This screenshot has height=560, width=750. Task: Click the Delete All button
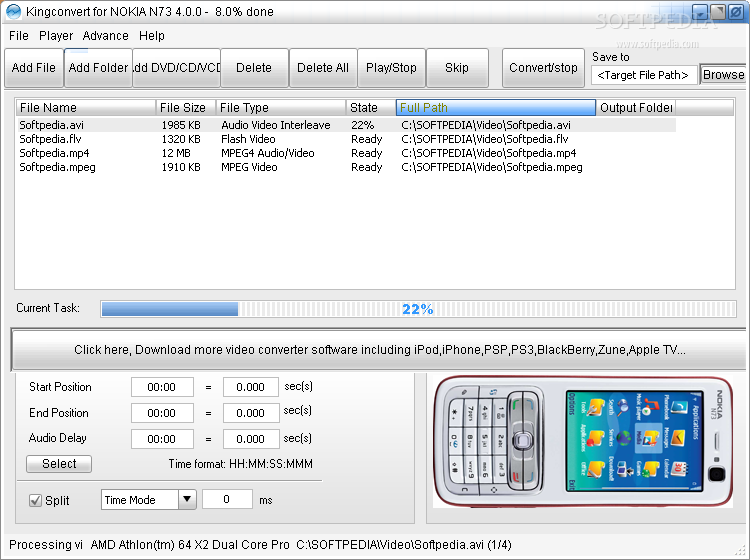(x=323, y=68)
